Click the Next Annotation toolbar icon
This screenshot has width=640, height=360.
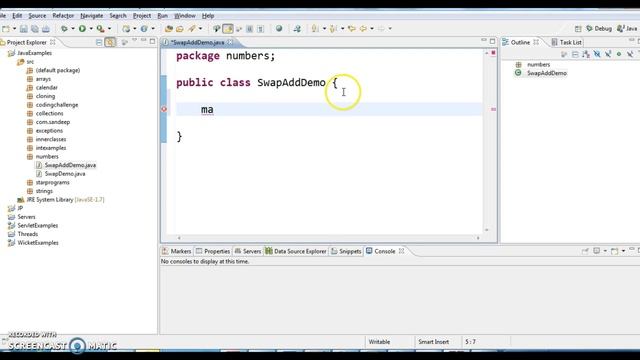(315, 29)
